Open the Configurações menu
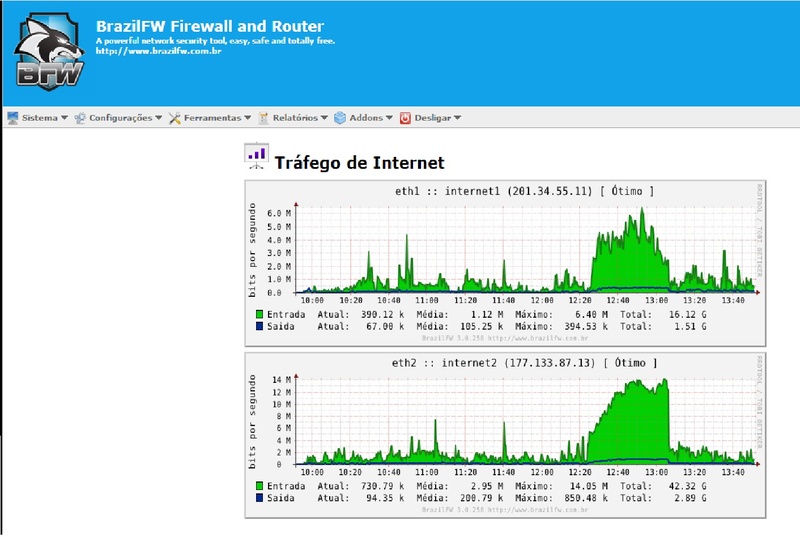 118,118
